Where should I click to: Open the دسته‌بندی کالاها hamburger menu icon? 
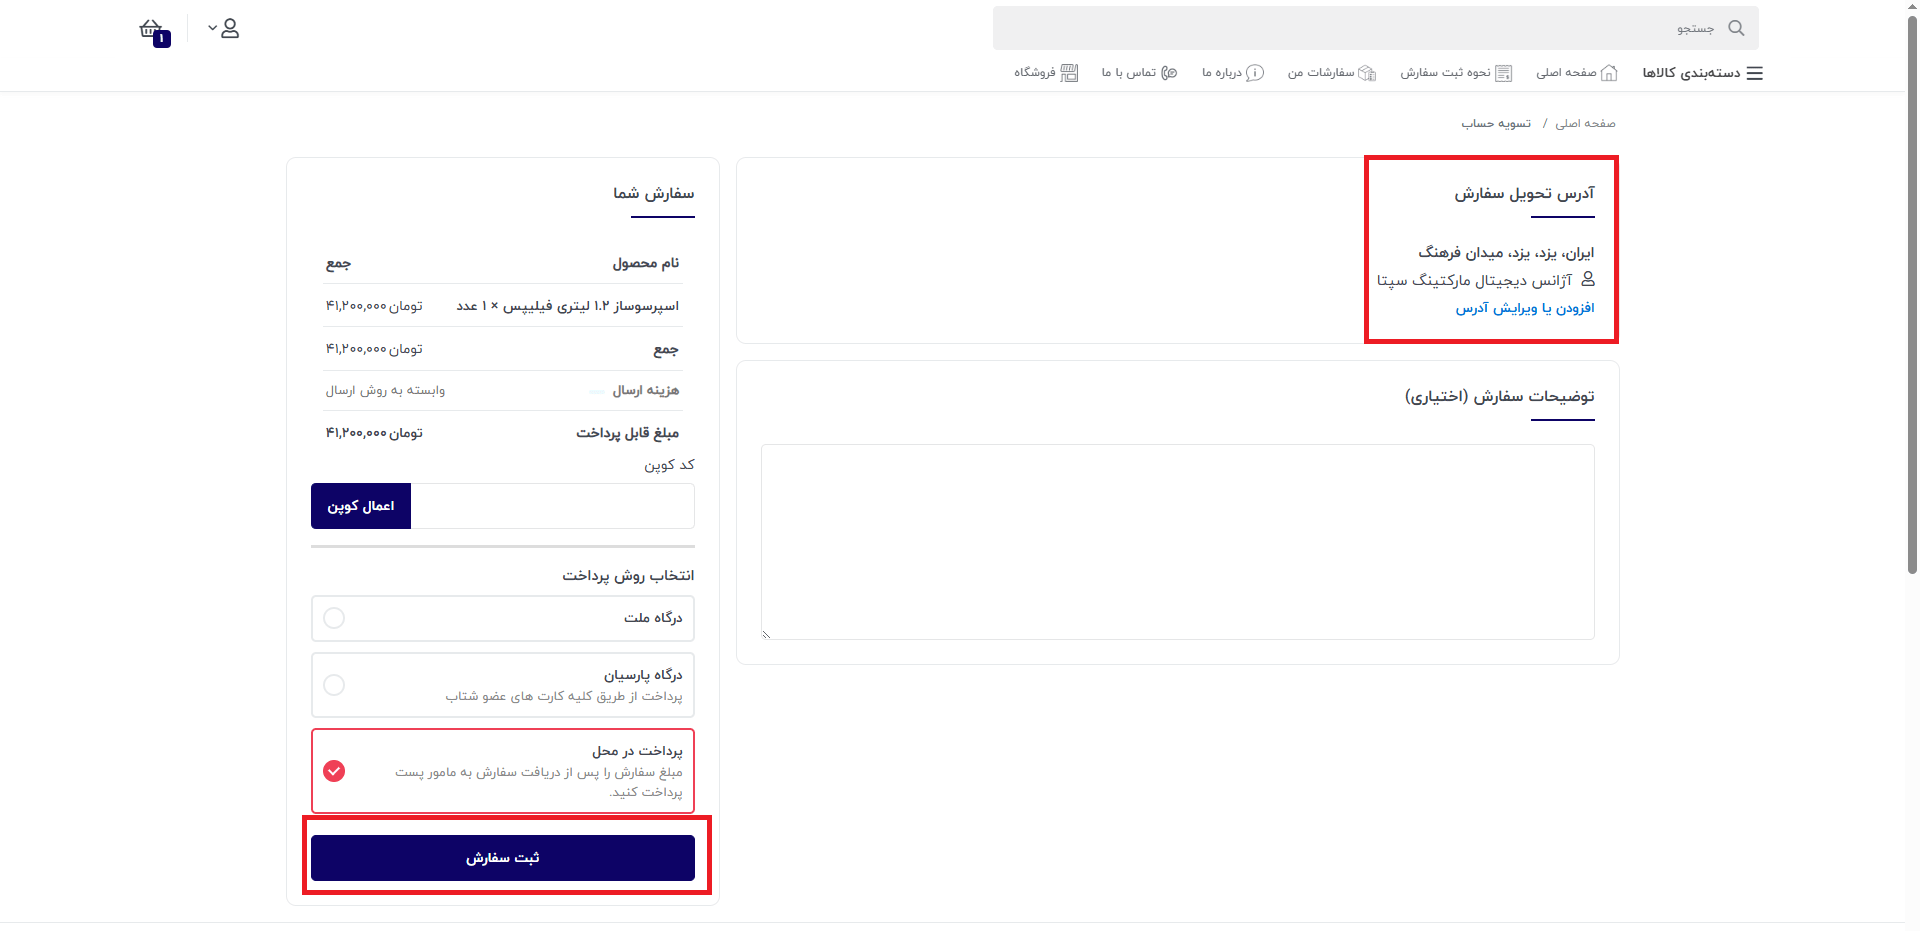point(1755,73)
